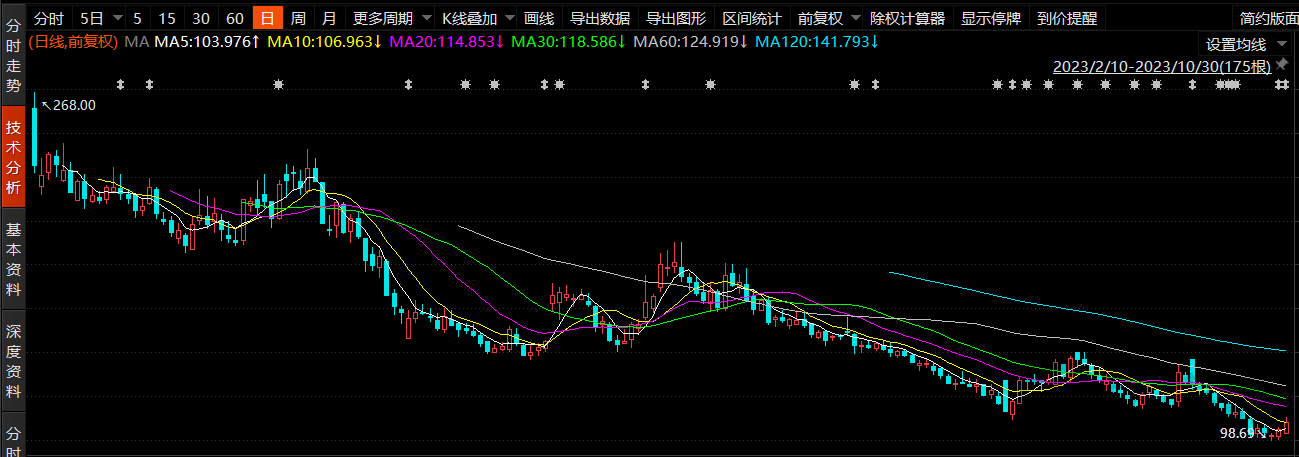
Task: Click the pin icon beside the date range
Action: coord(1282,66)
